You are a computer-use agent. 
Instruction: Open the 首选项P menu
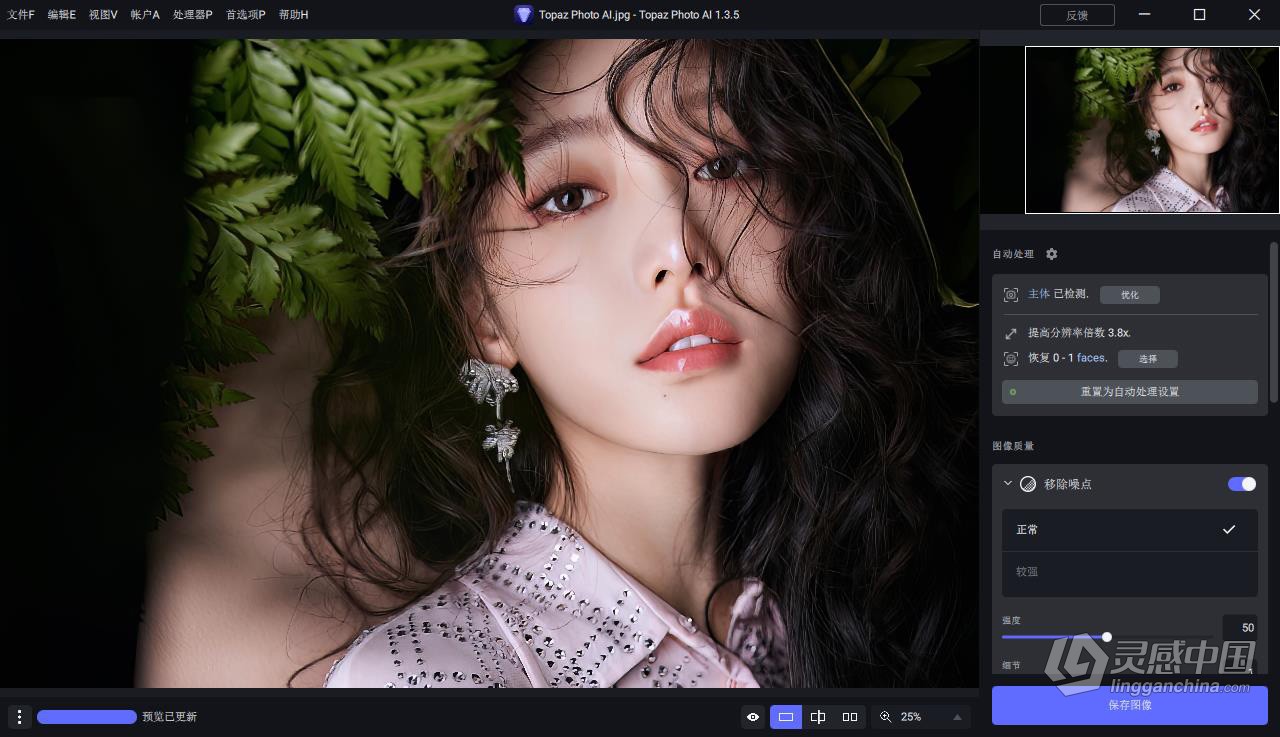(245, 15)
